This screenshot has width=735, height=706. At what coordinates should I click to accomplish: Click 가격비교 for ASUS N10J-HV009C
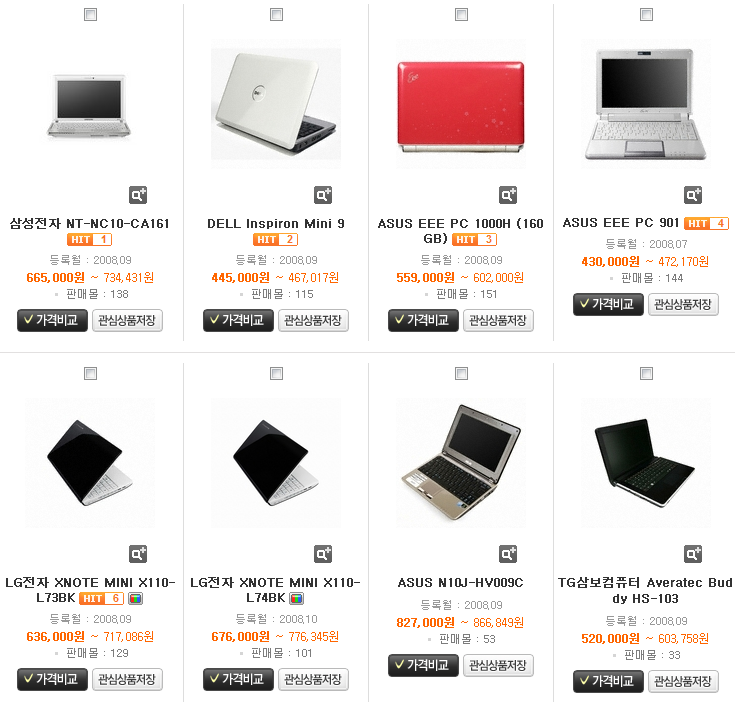(423, 666)
